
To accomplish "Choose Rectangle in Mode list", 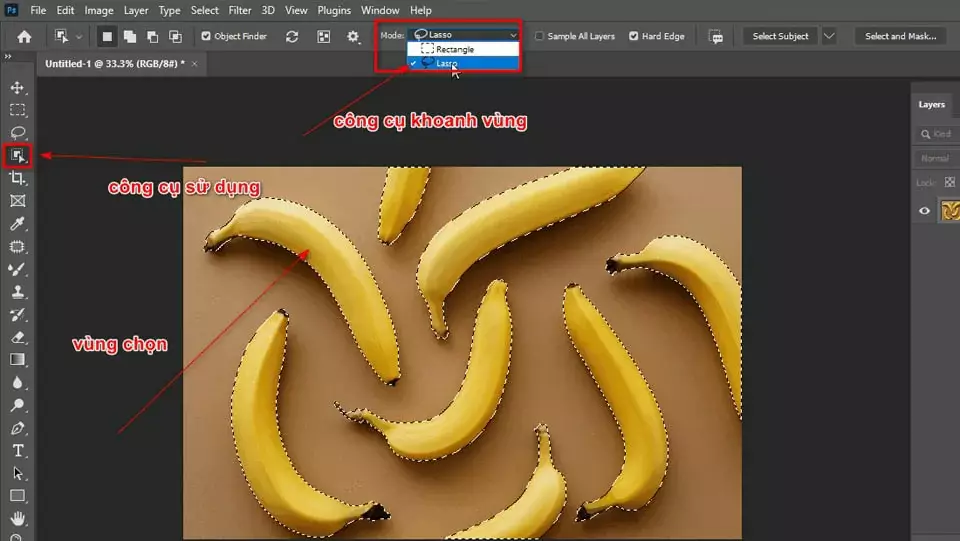I will 463,49.
